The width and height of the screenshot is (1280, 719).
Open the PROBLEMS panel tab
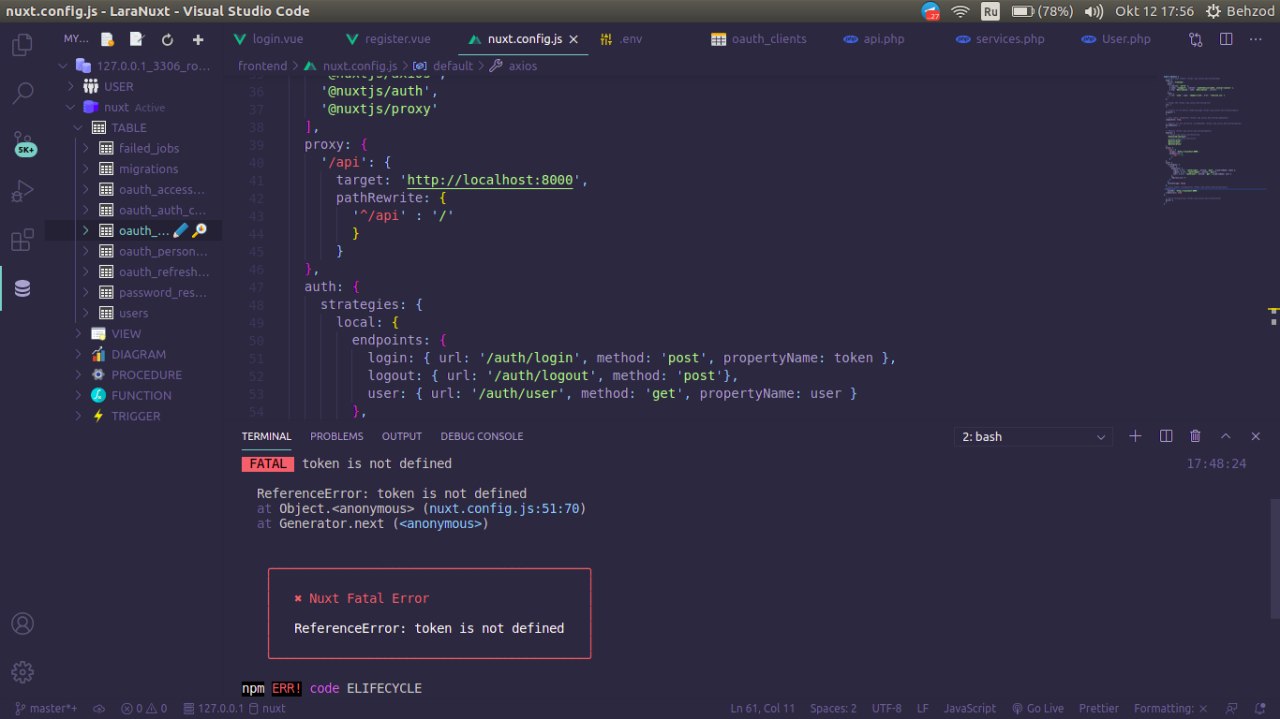[336, 436]
